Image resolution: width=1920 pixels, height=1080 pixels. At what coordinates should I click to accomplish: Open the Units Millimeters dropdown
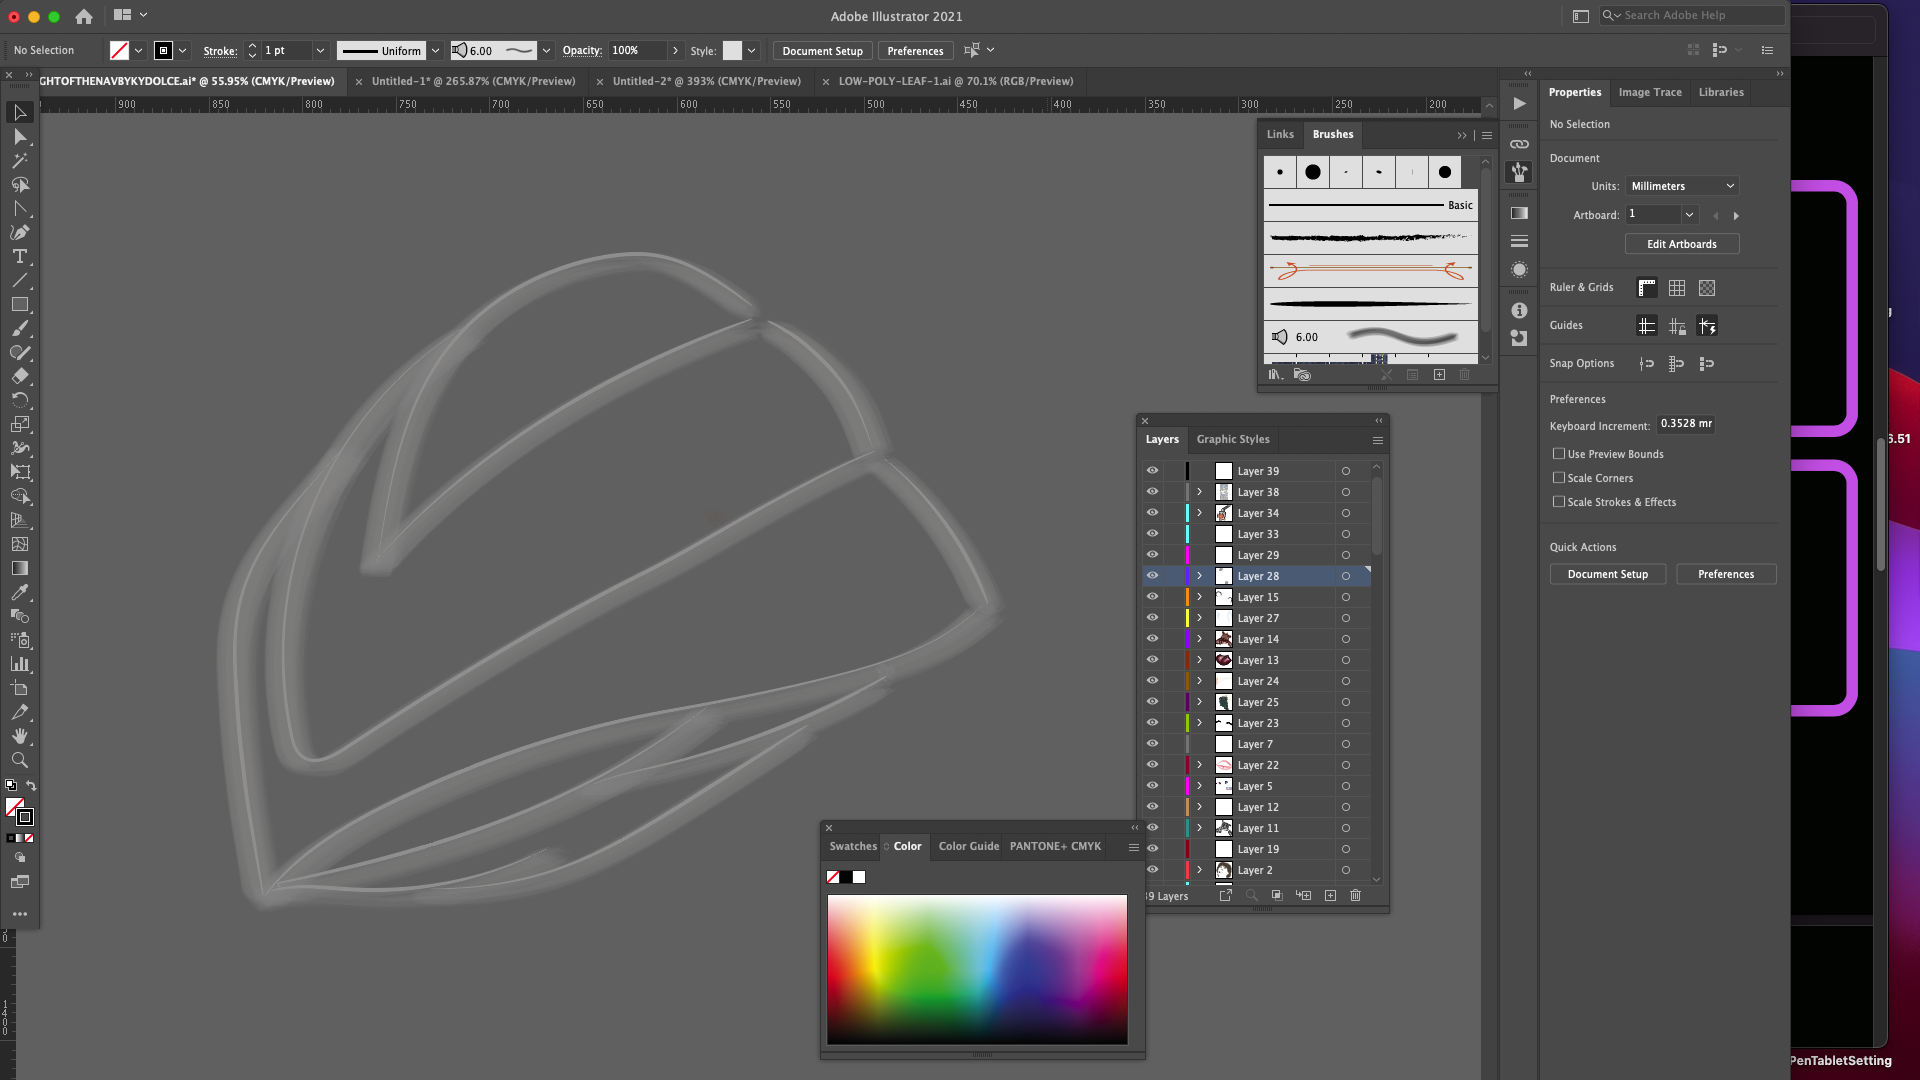pos(1682,186)
